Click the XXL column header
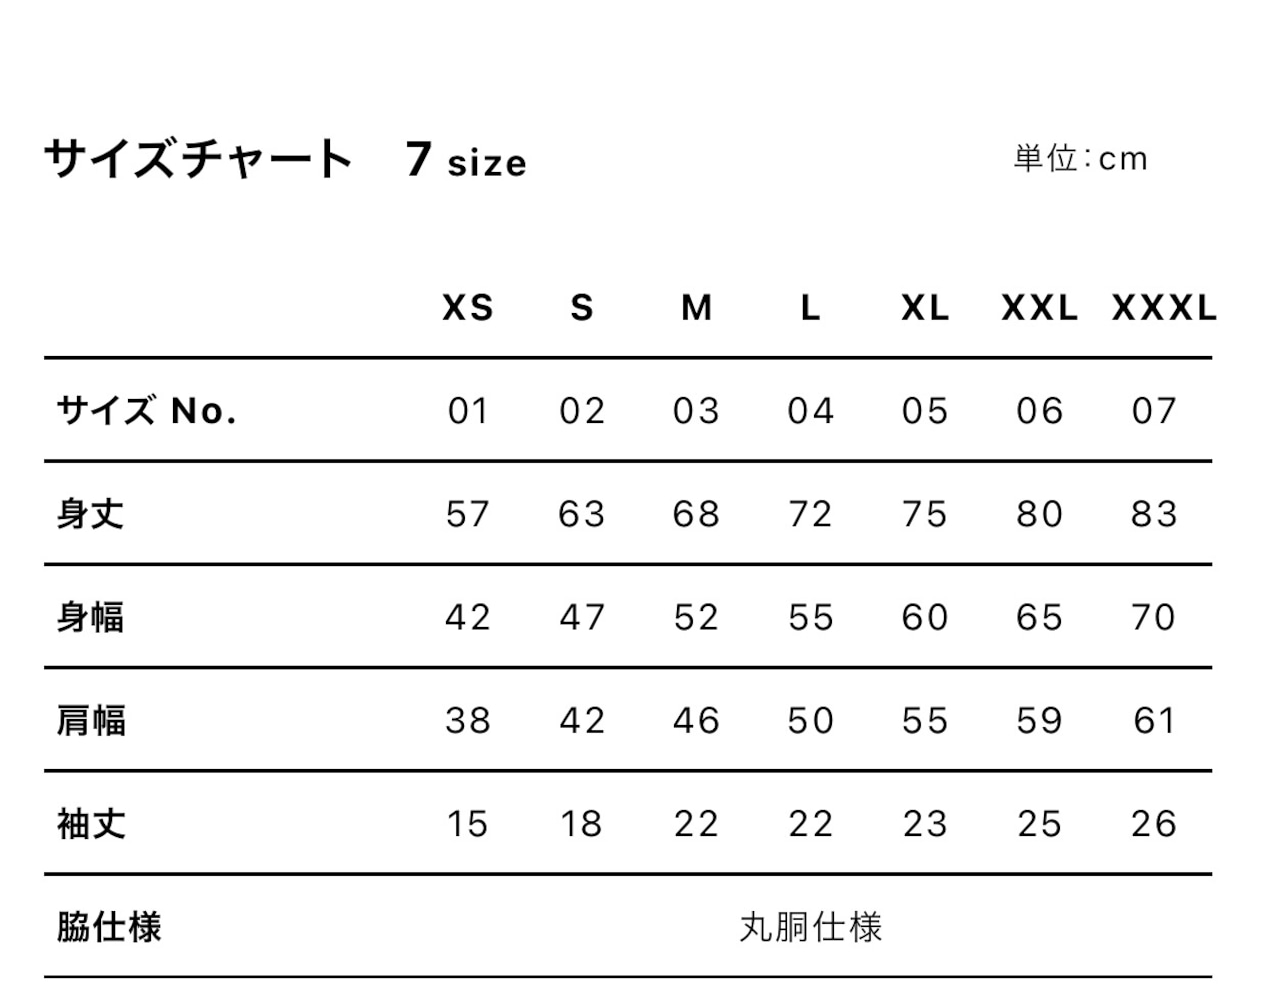The height and width of the screenshot is (1008, 1280). (1040, 308)
